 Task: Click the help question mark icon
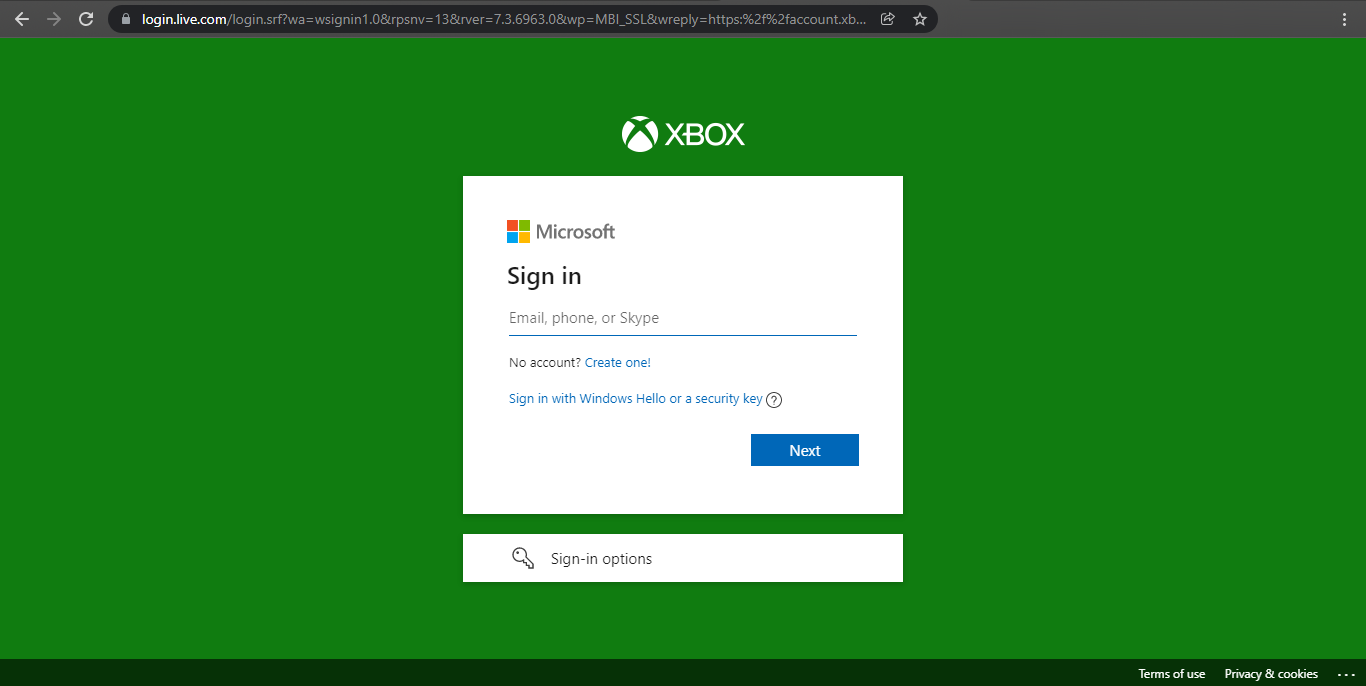point(774,400)
